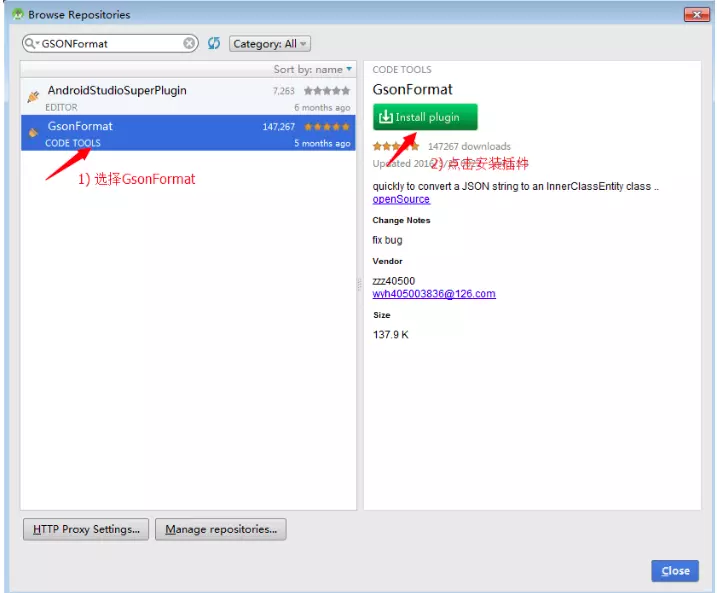Open HTTP Proxy Settings
The image size is (717, 593).
click(86, 529)
